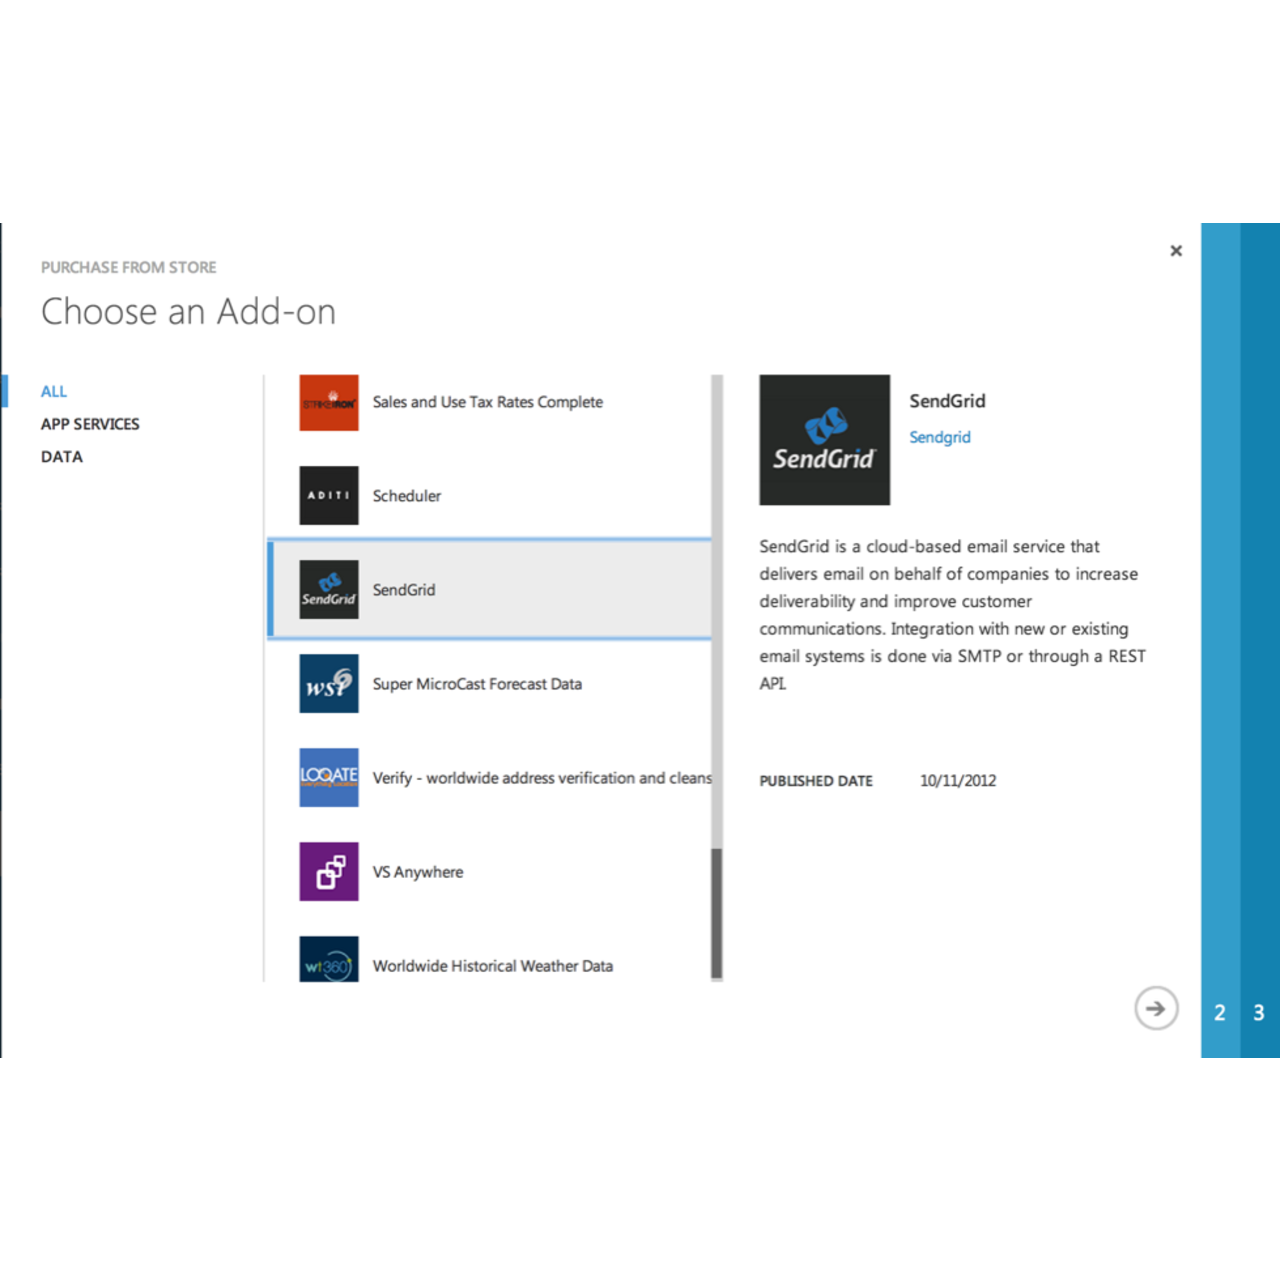Viewport: 1280px width, 1280px height.
Task: Click the WSI Super MicroCast icon
Action: tap(328, 684)
